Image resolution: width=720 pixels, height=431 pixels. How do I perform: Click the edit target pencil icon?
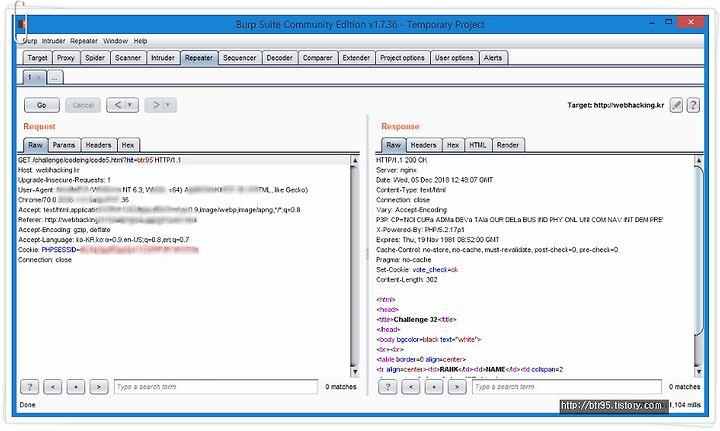pos(676,105)
